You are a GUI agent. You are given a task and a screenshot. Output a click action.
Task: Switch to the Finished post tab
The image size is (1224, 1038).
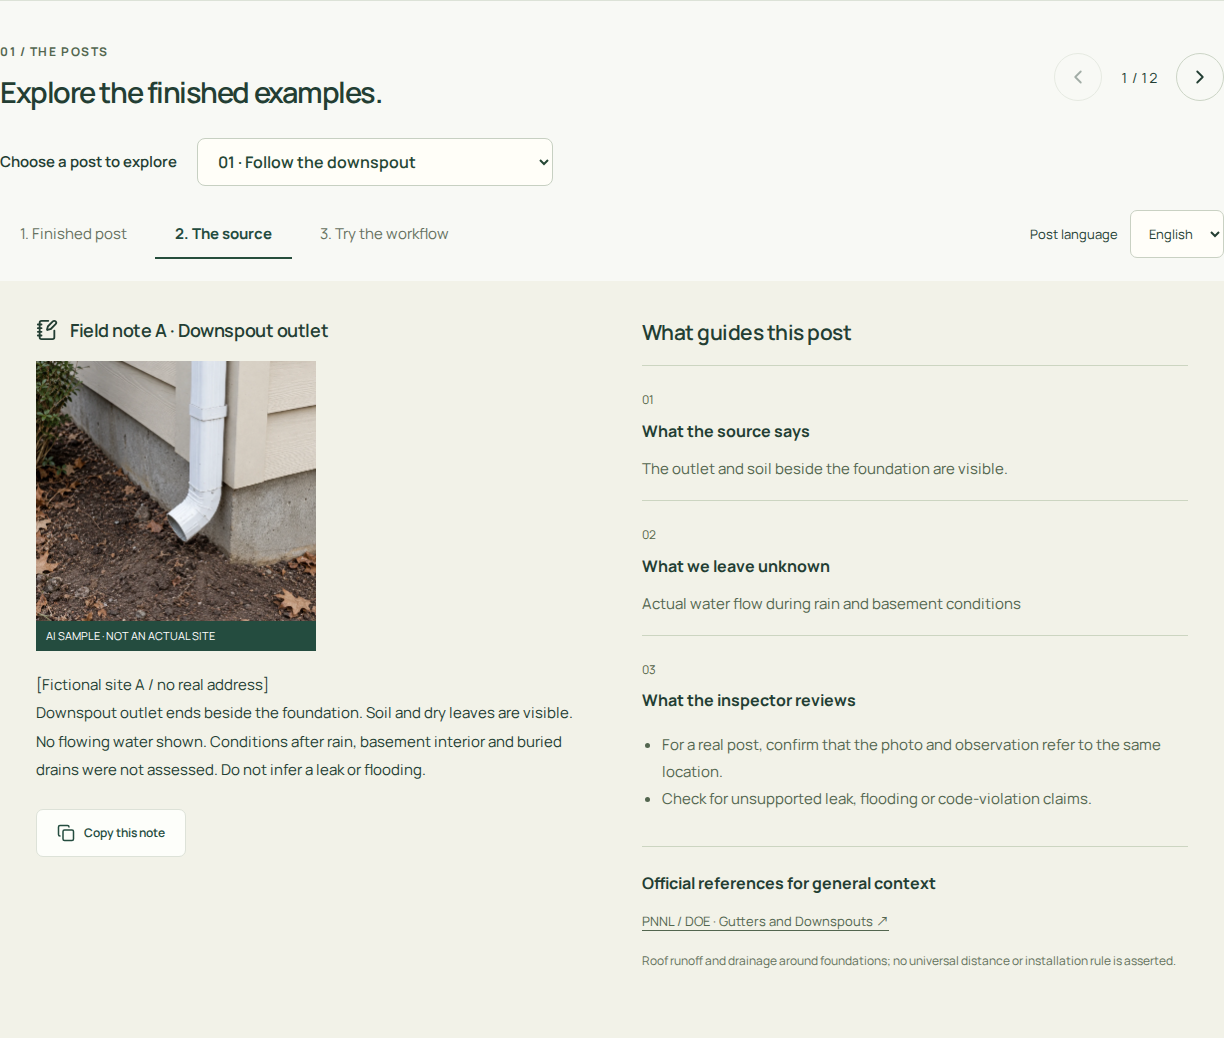(x=73, y=234)
